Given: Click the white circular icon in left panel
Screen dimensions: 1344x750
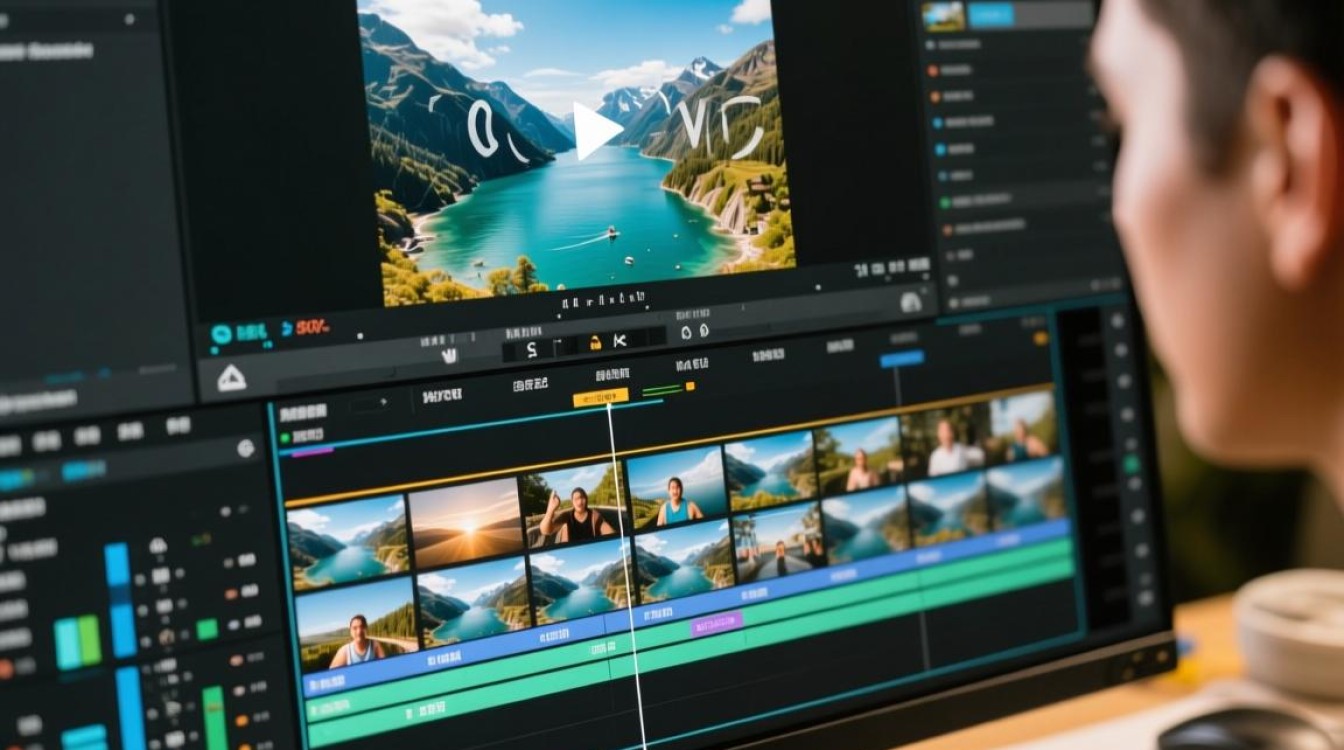Looking at the screenshot, I should (245, 448).
